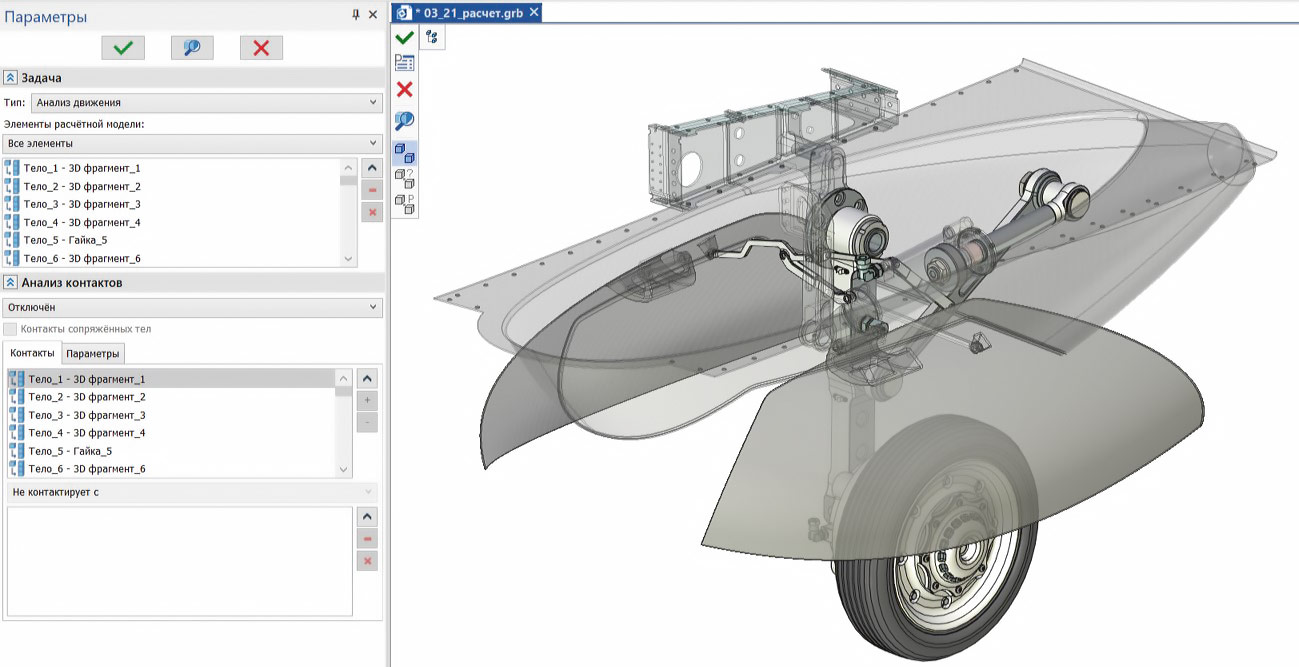1299x667 pixels.
Task: Click the model tree icon beside the viewport toolbar
Action: point(432,37)
